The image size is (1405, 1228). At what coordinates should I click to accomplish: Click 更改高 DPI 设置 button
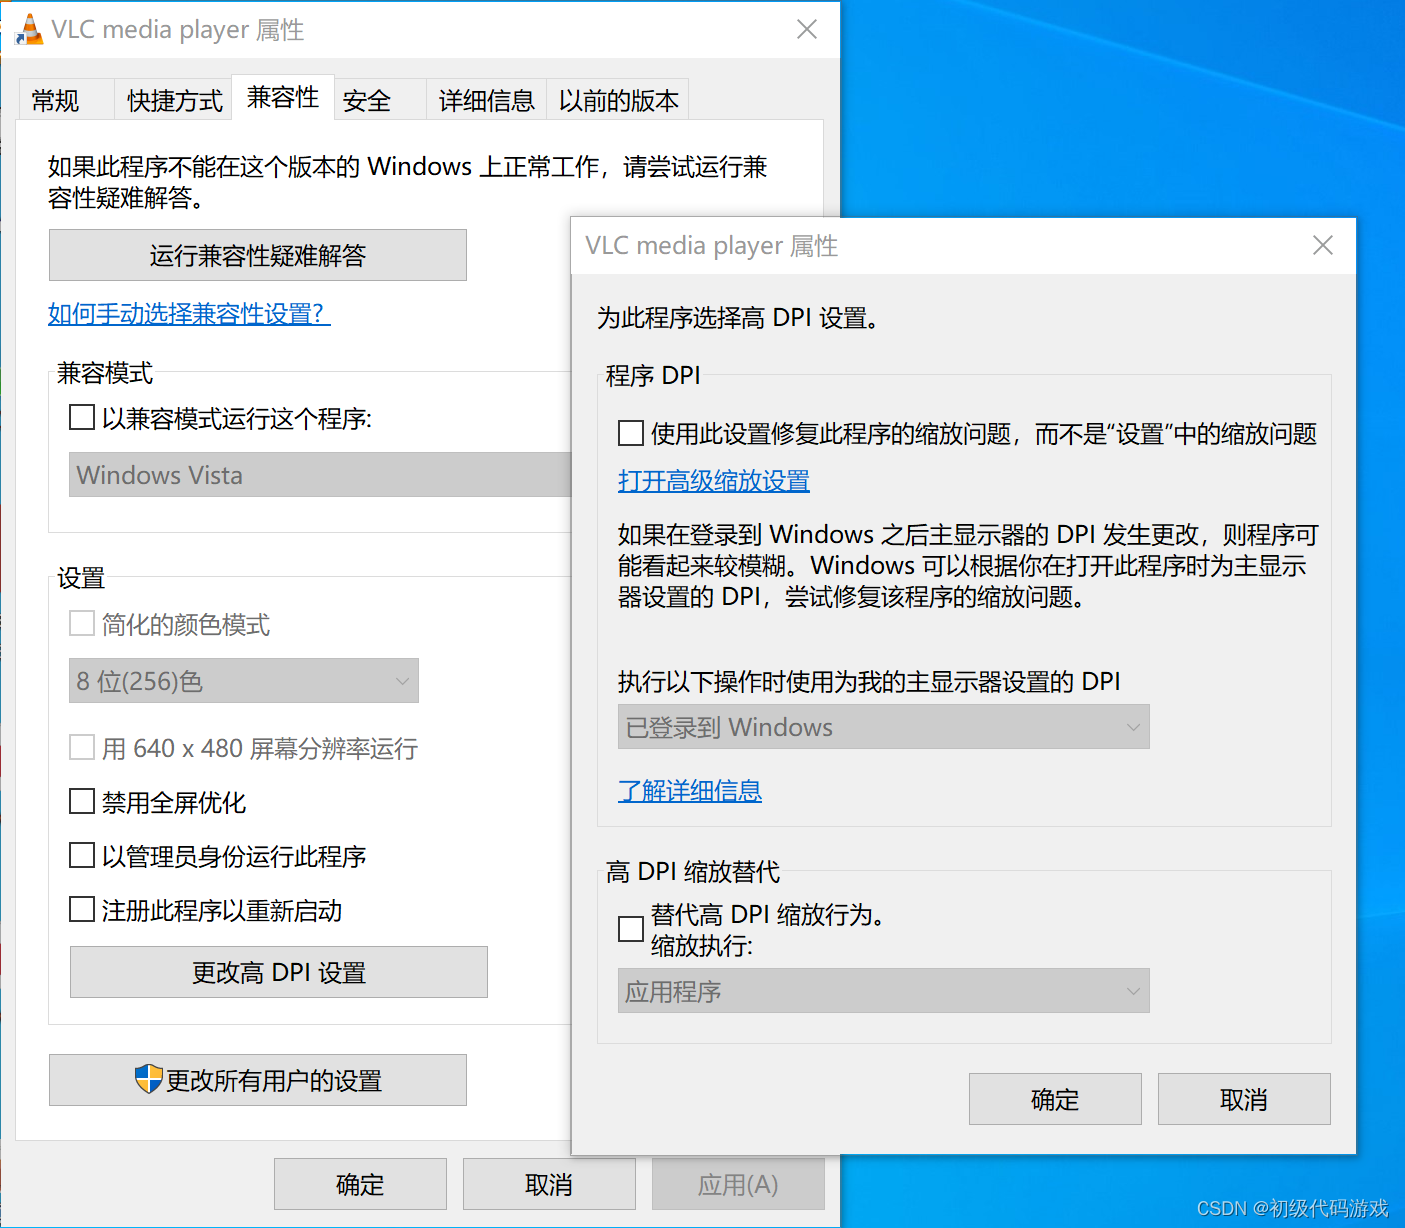[x=279, y=972]
